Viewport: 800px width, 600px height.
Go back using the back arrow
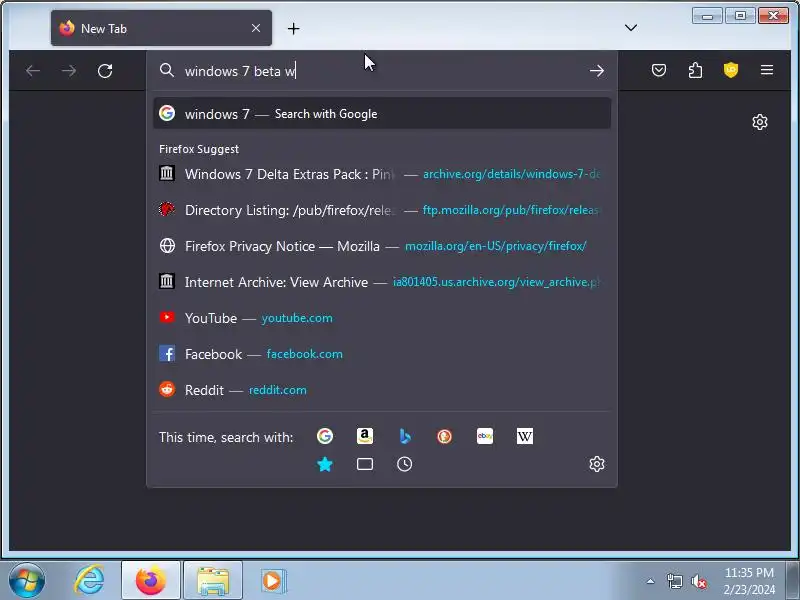pos(33,70)
